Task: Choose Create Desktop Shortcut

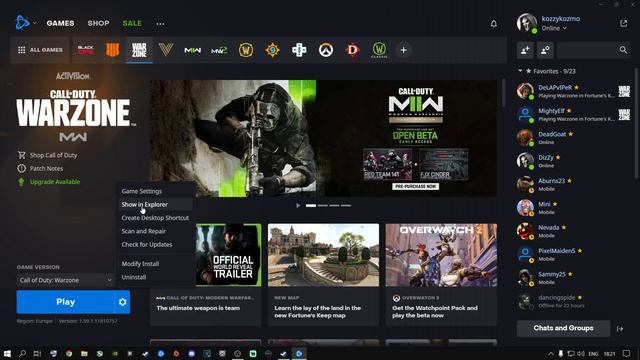Action: 155,218
